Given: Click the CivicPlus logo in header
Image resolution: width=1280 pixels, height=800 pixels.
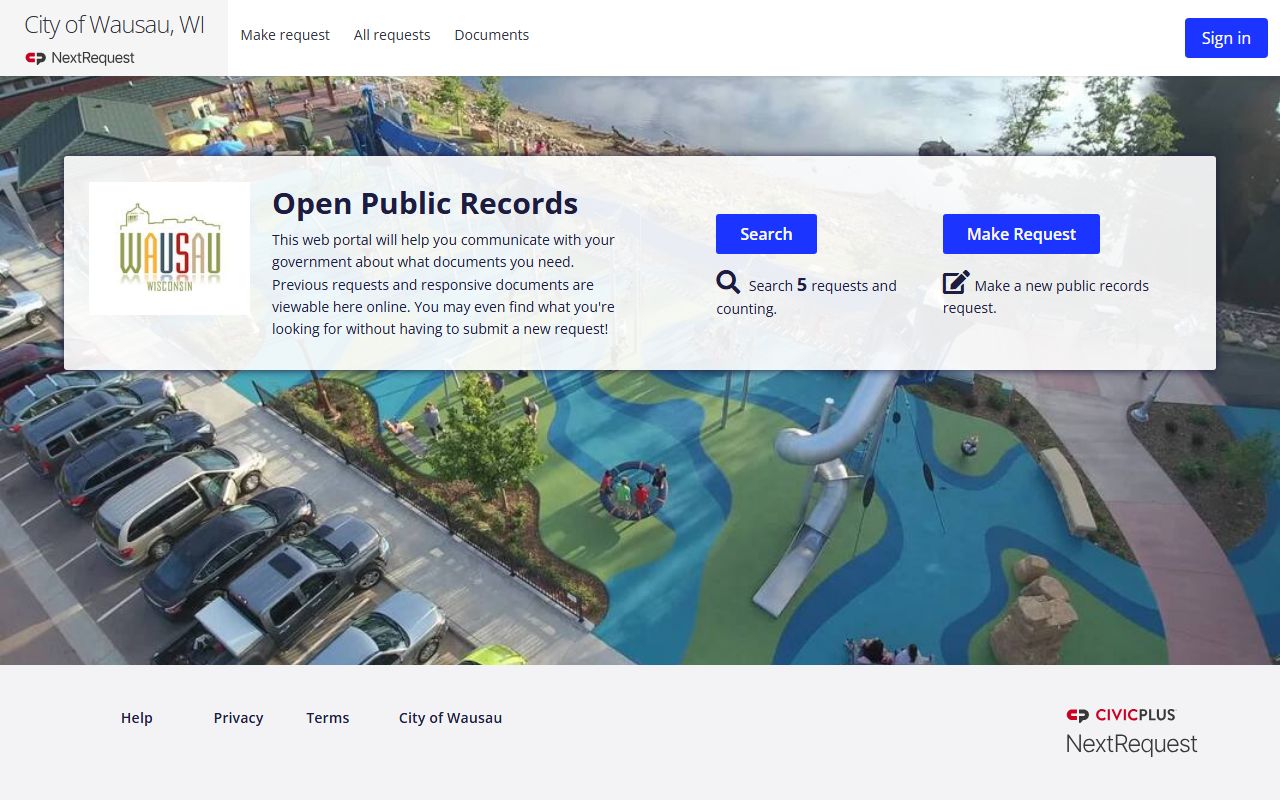Looking at the screenshot, I should tap(36, 58).
